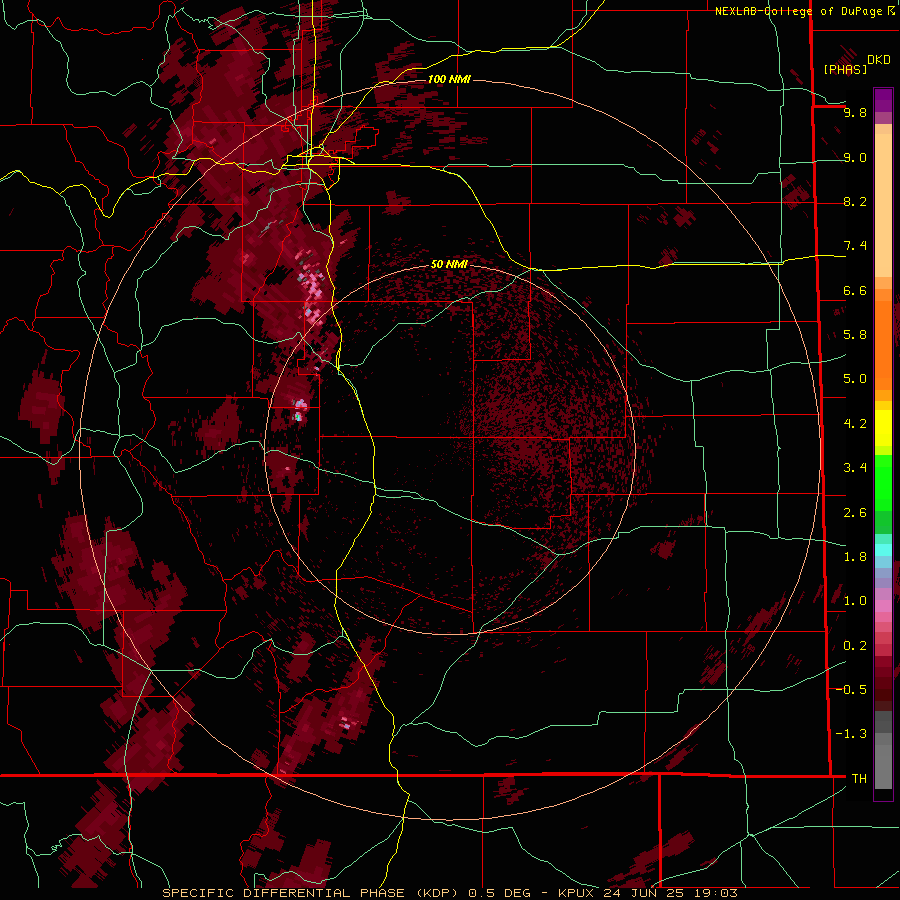The image size is (900, 900).
Task: Click the 6.6 legend value
Action: [x=855, y=290]
